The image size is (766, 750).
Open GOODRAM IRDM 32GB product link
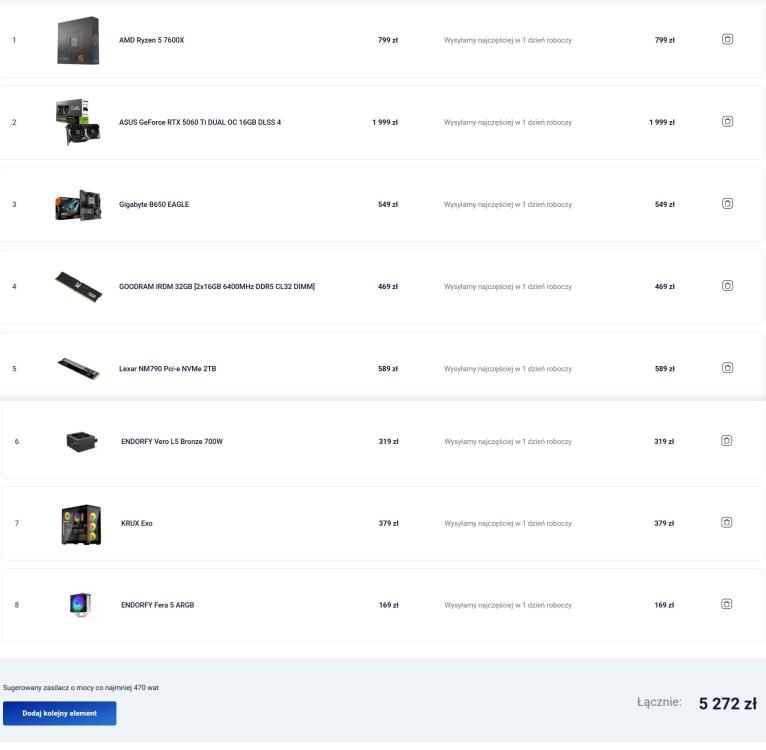click(x=217, y=286)
